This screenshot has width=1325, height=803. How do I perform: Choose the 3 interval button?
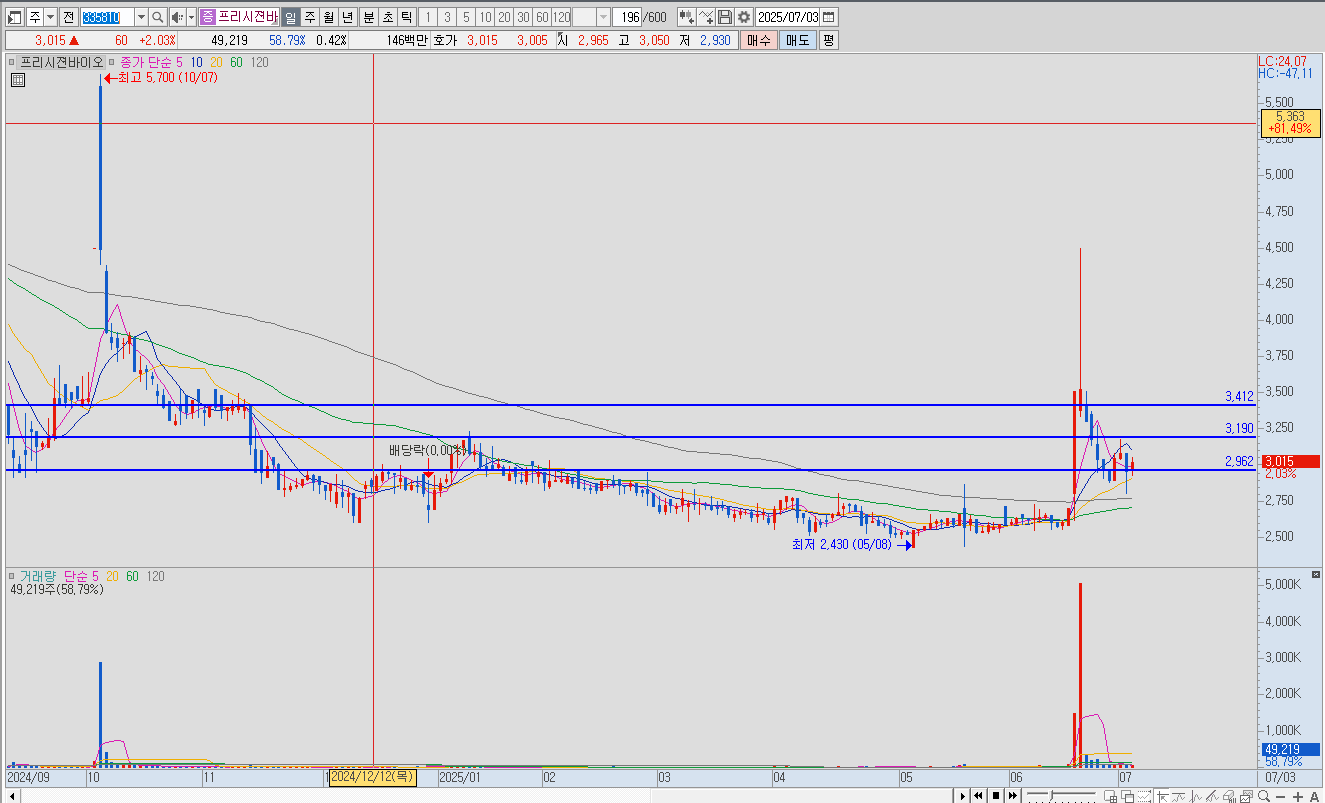pos(447,17)
